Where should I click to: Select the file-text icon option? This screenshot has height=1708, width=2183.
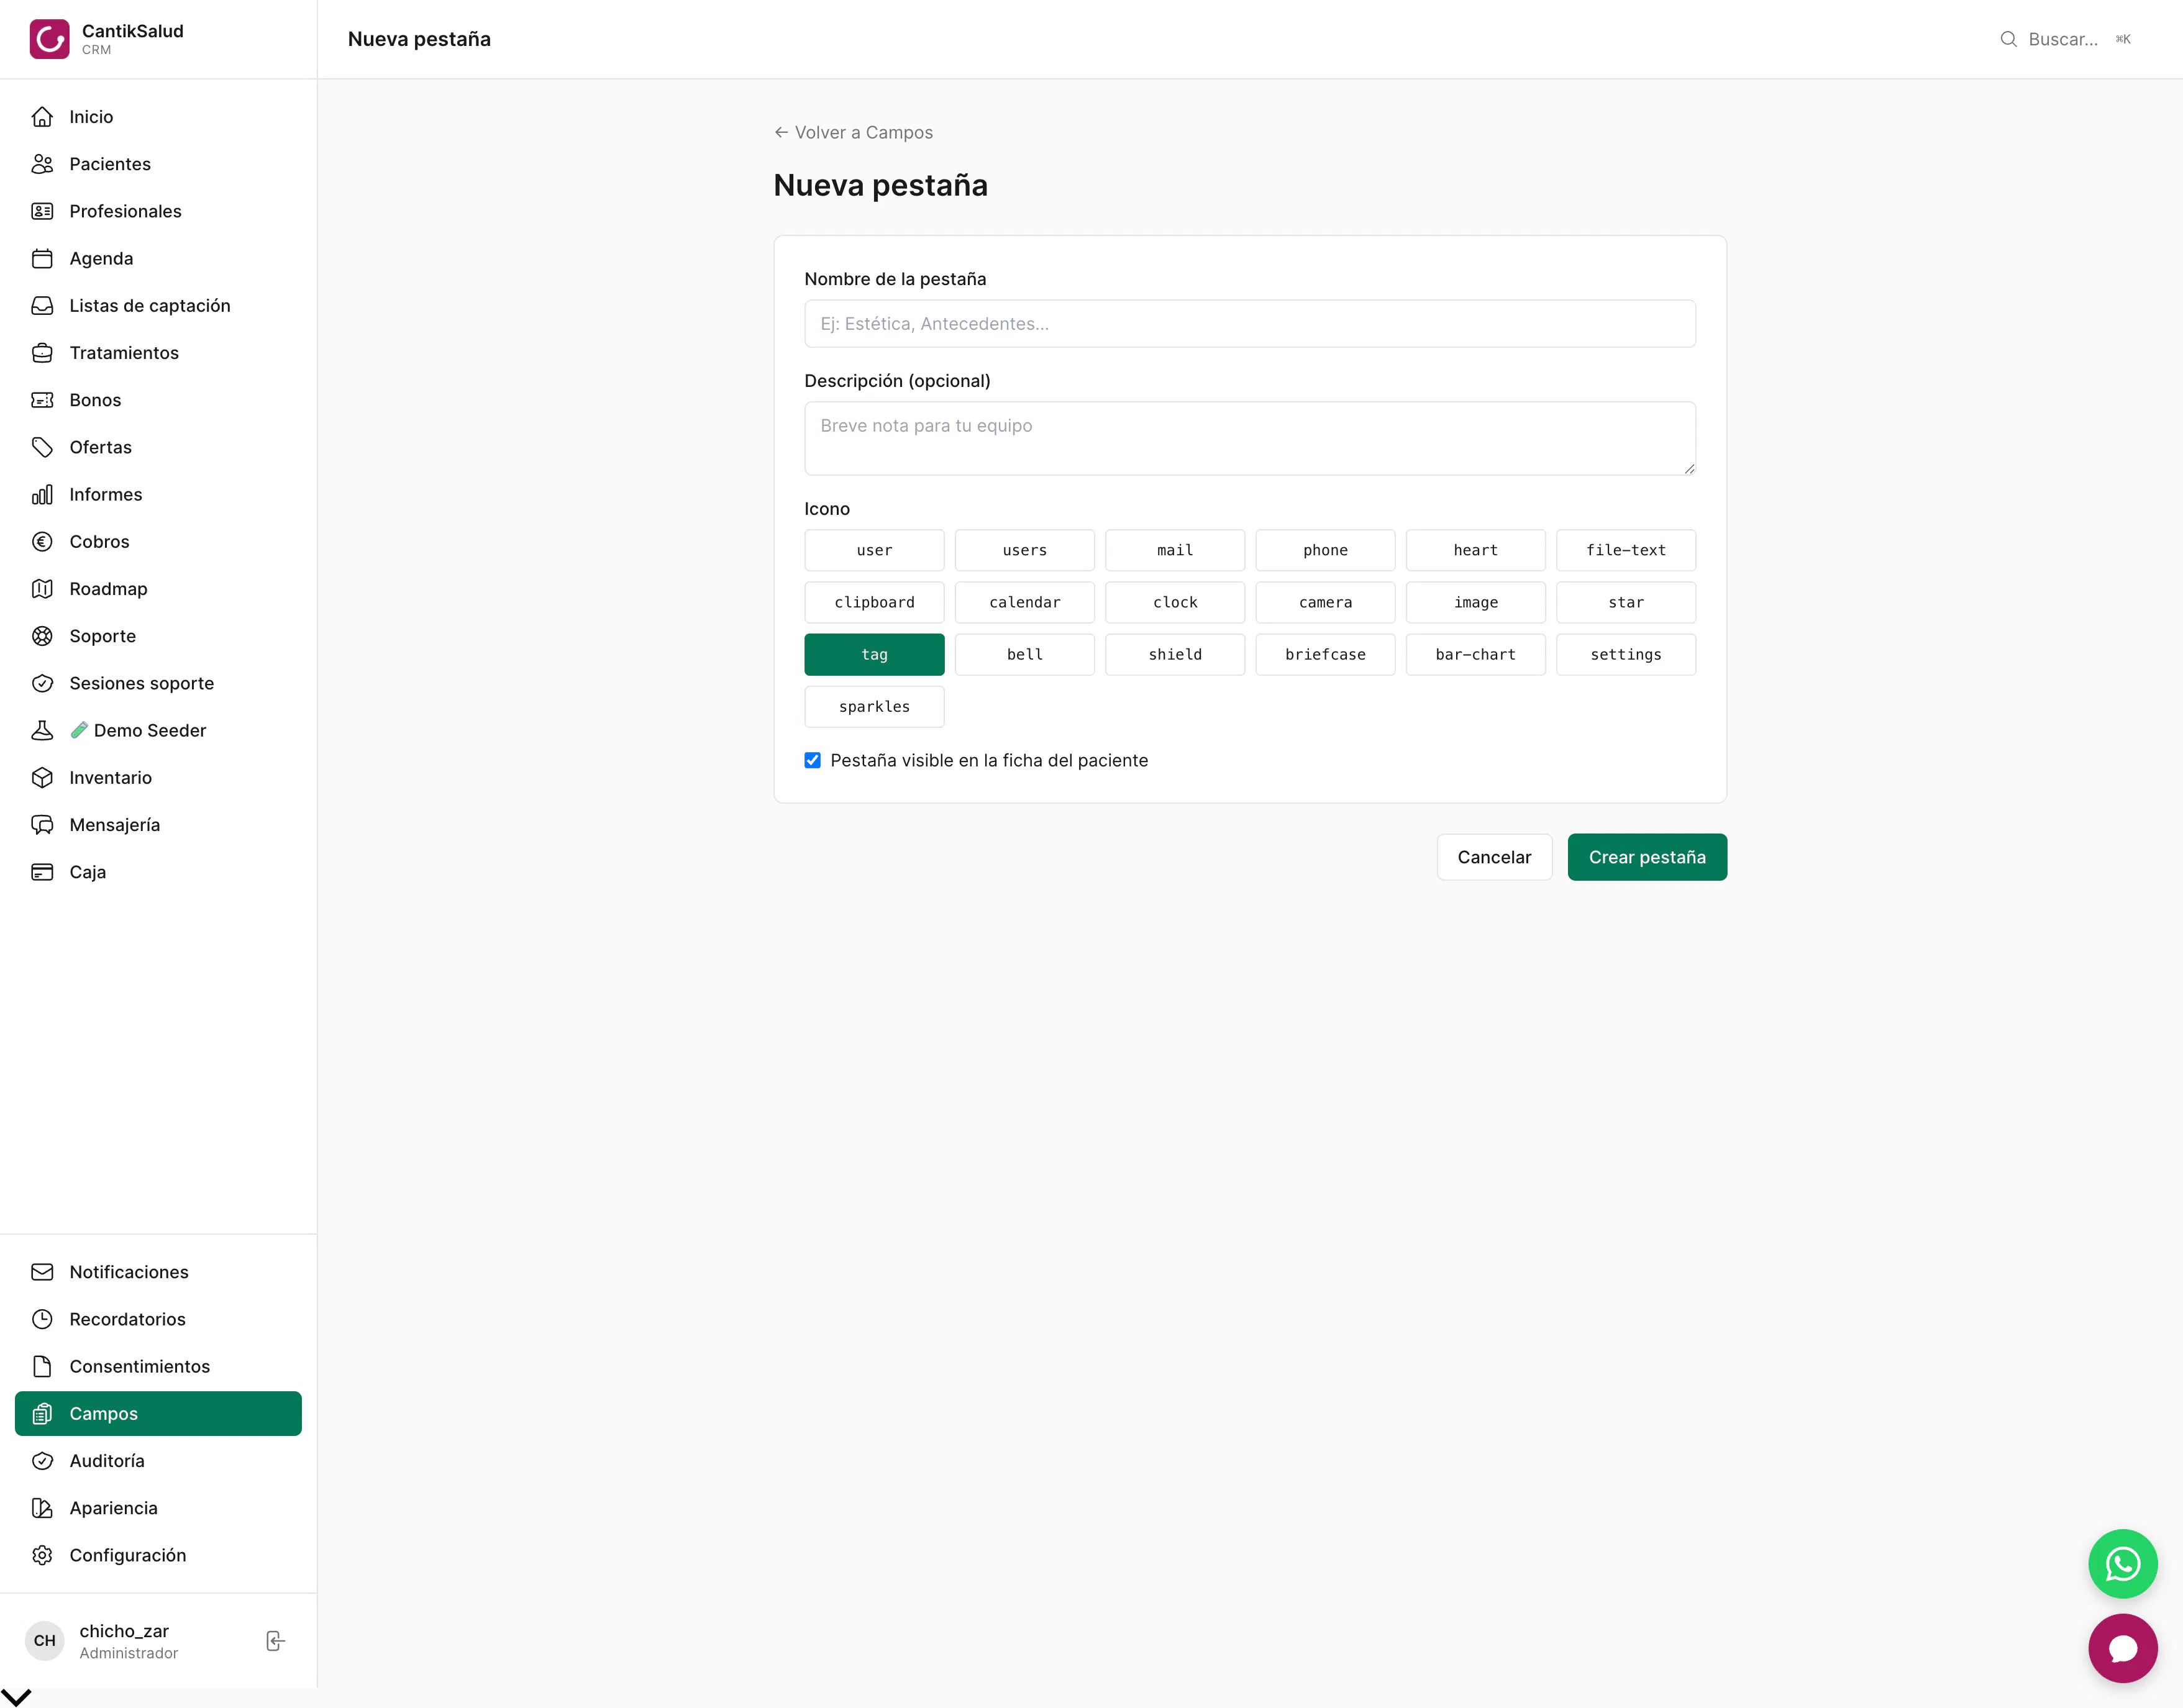click(1626, 550)
